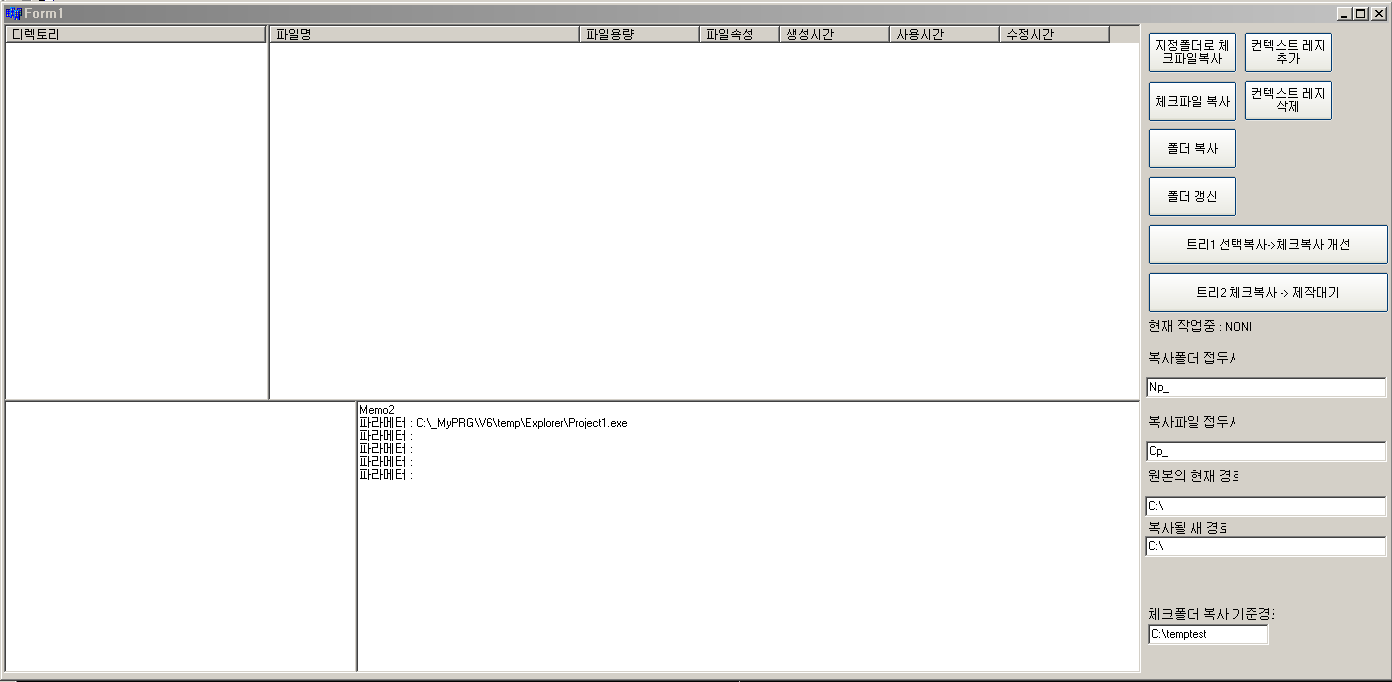Click the 복사파일 접두사 field containing Cp_
The image size is (1392, 682).
coord(1266,451)
